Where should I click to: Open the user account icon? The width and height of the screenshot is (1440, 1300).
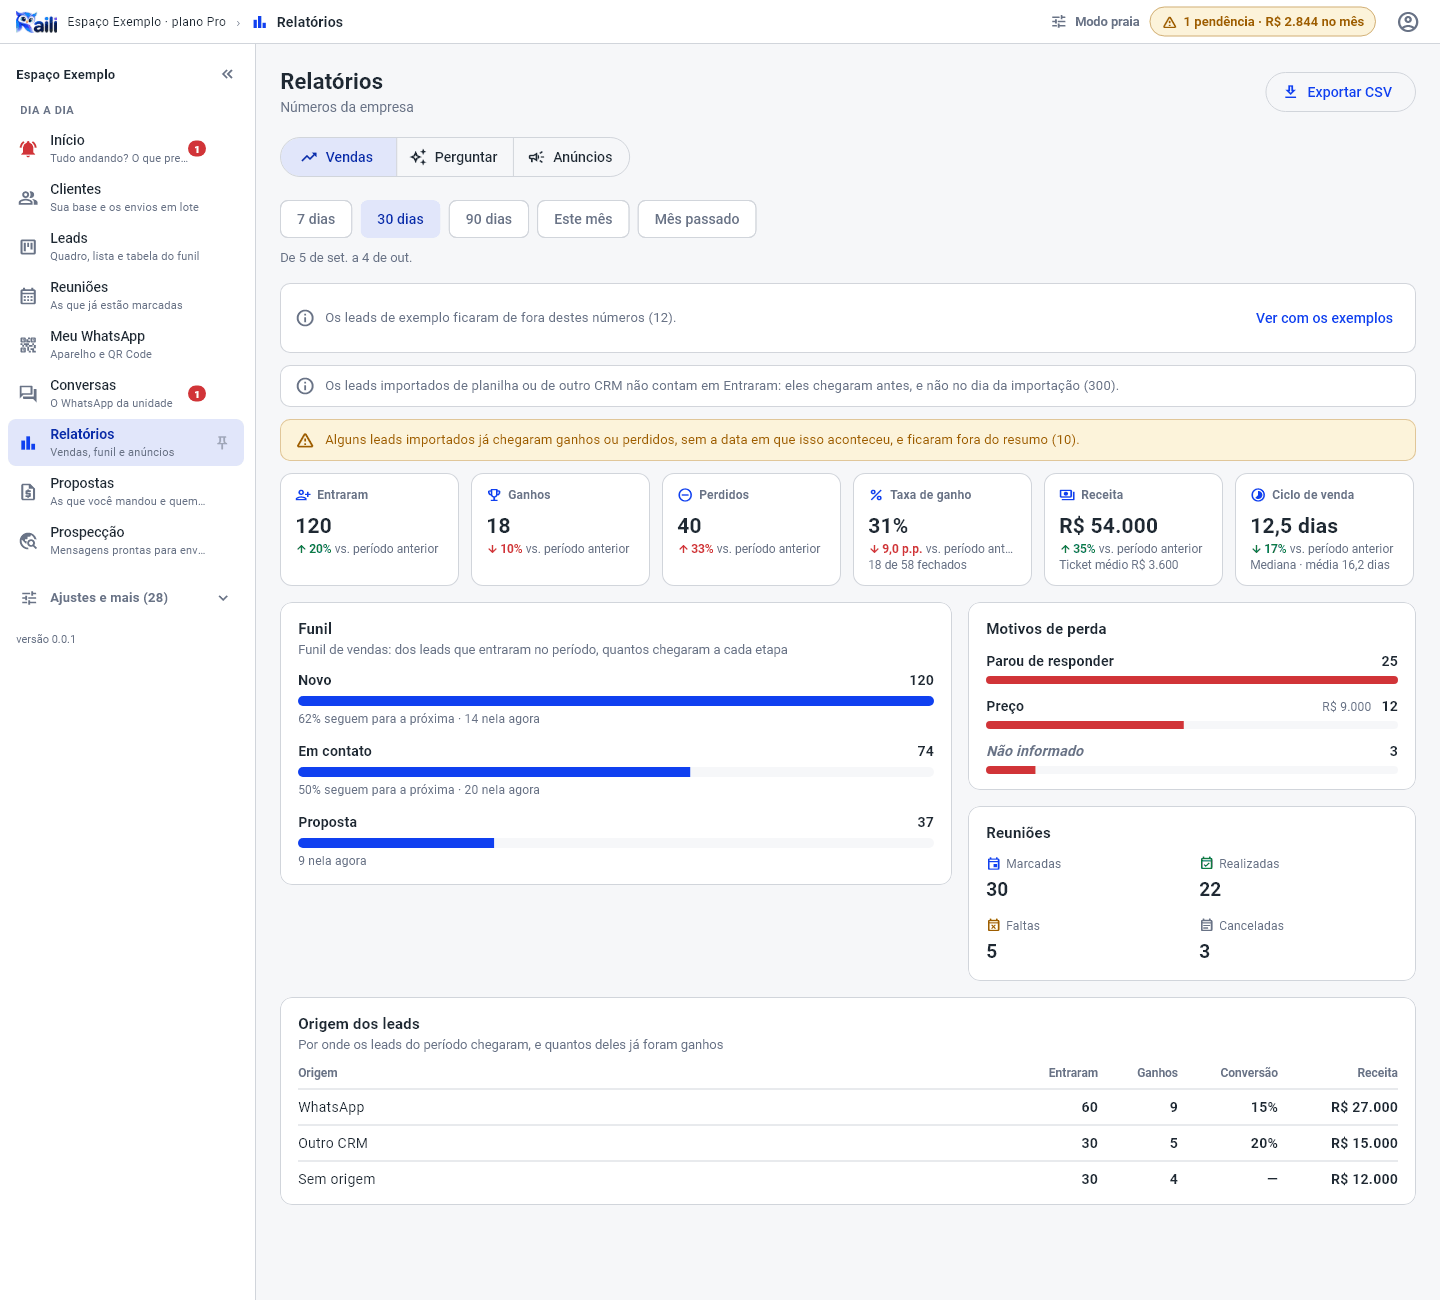pyautogui.click(x=1408, y=22)
